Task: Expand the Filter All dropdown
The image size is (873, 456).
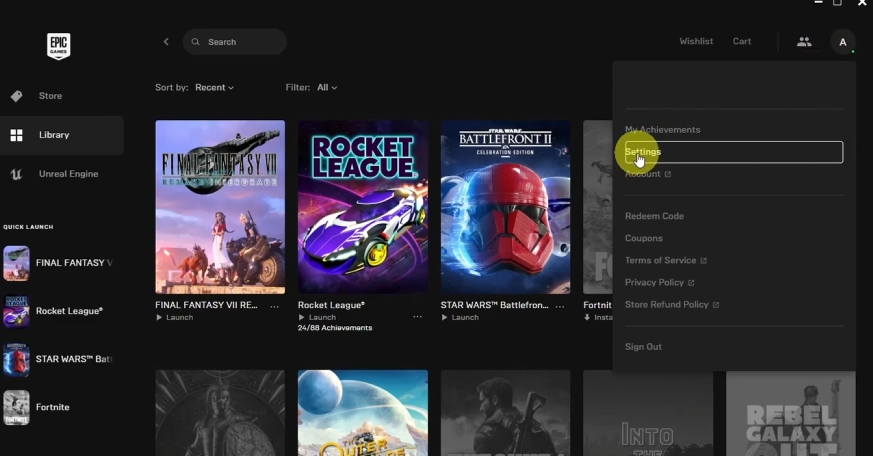Action: point(327,87)
